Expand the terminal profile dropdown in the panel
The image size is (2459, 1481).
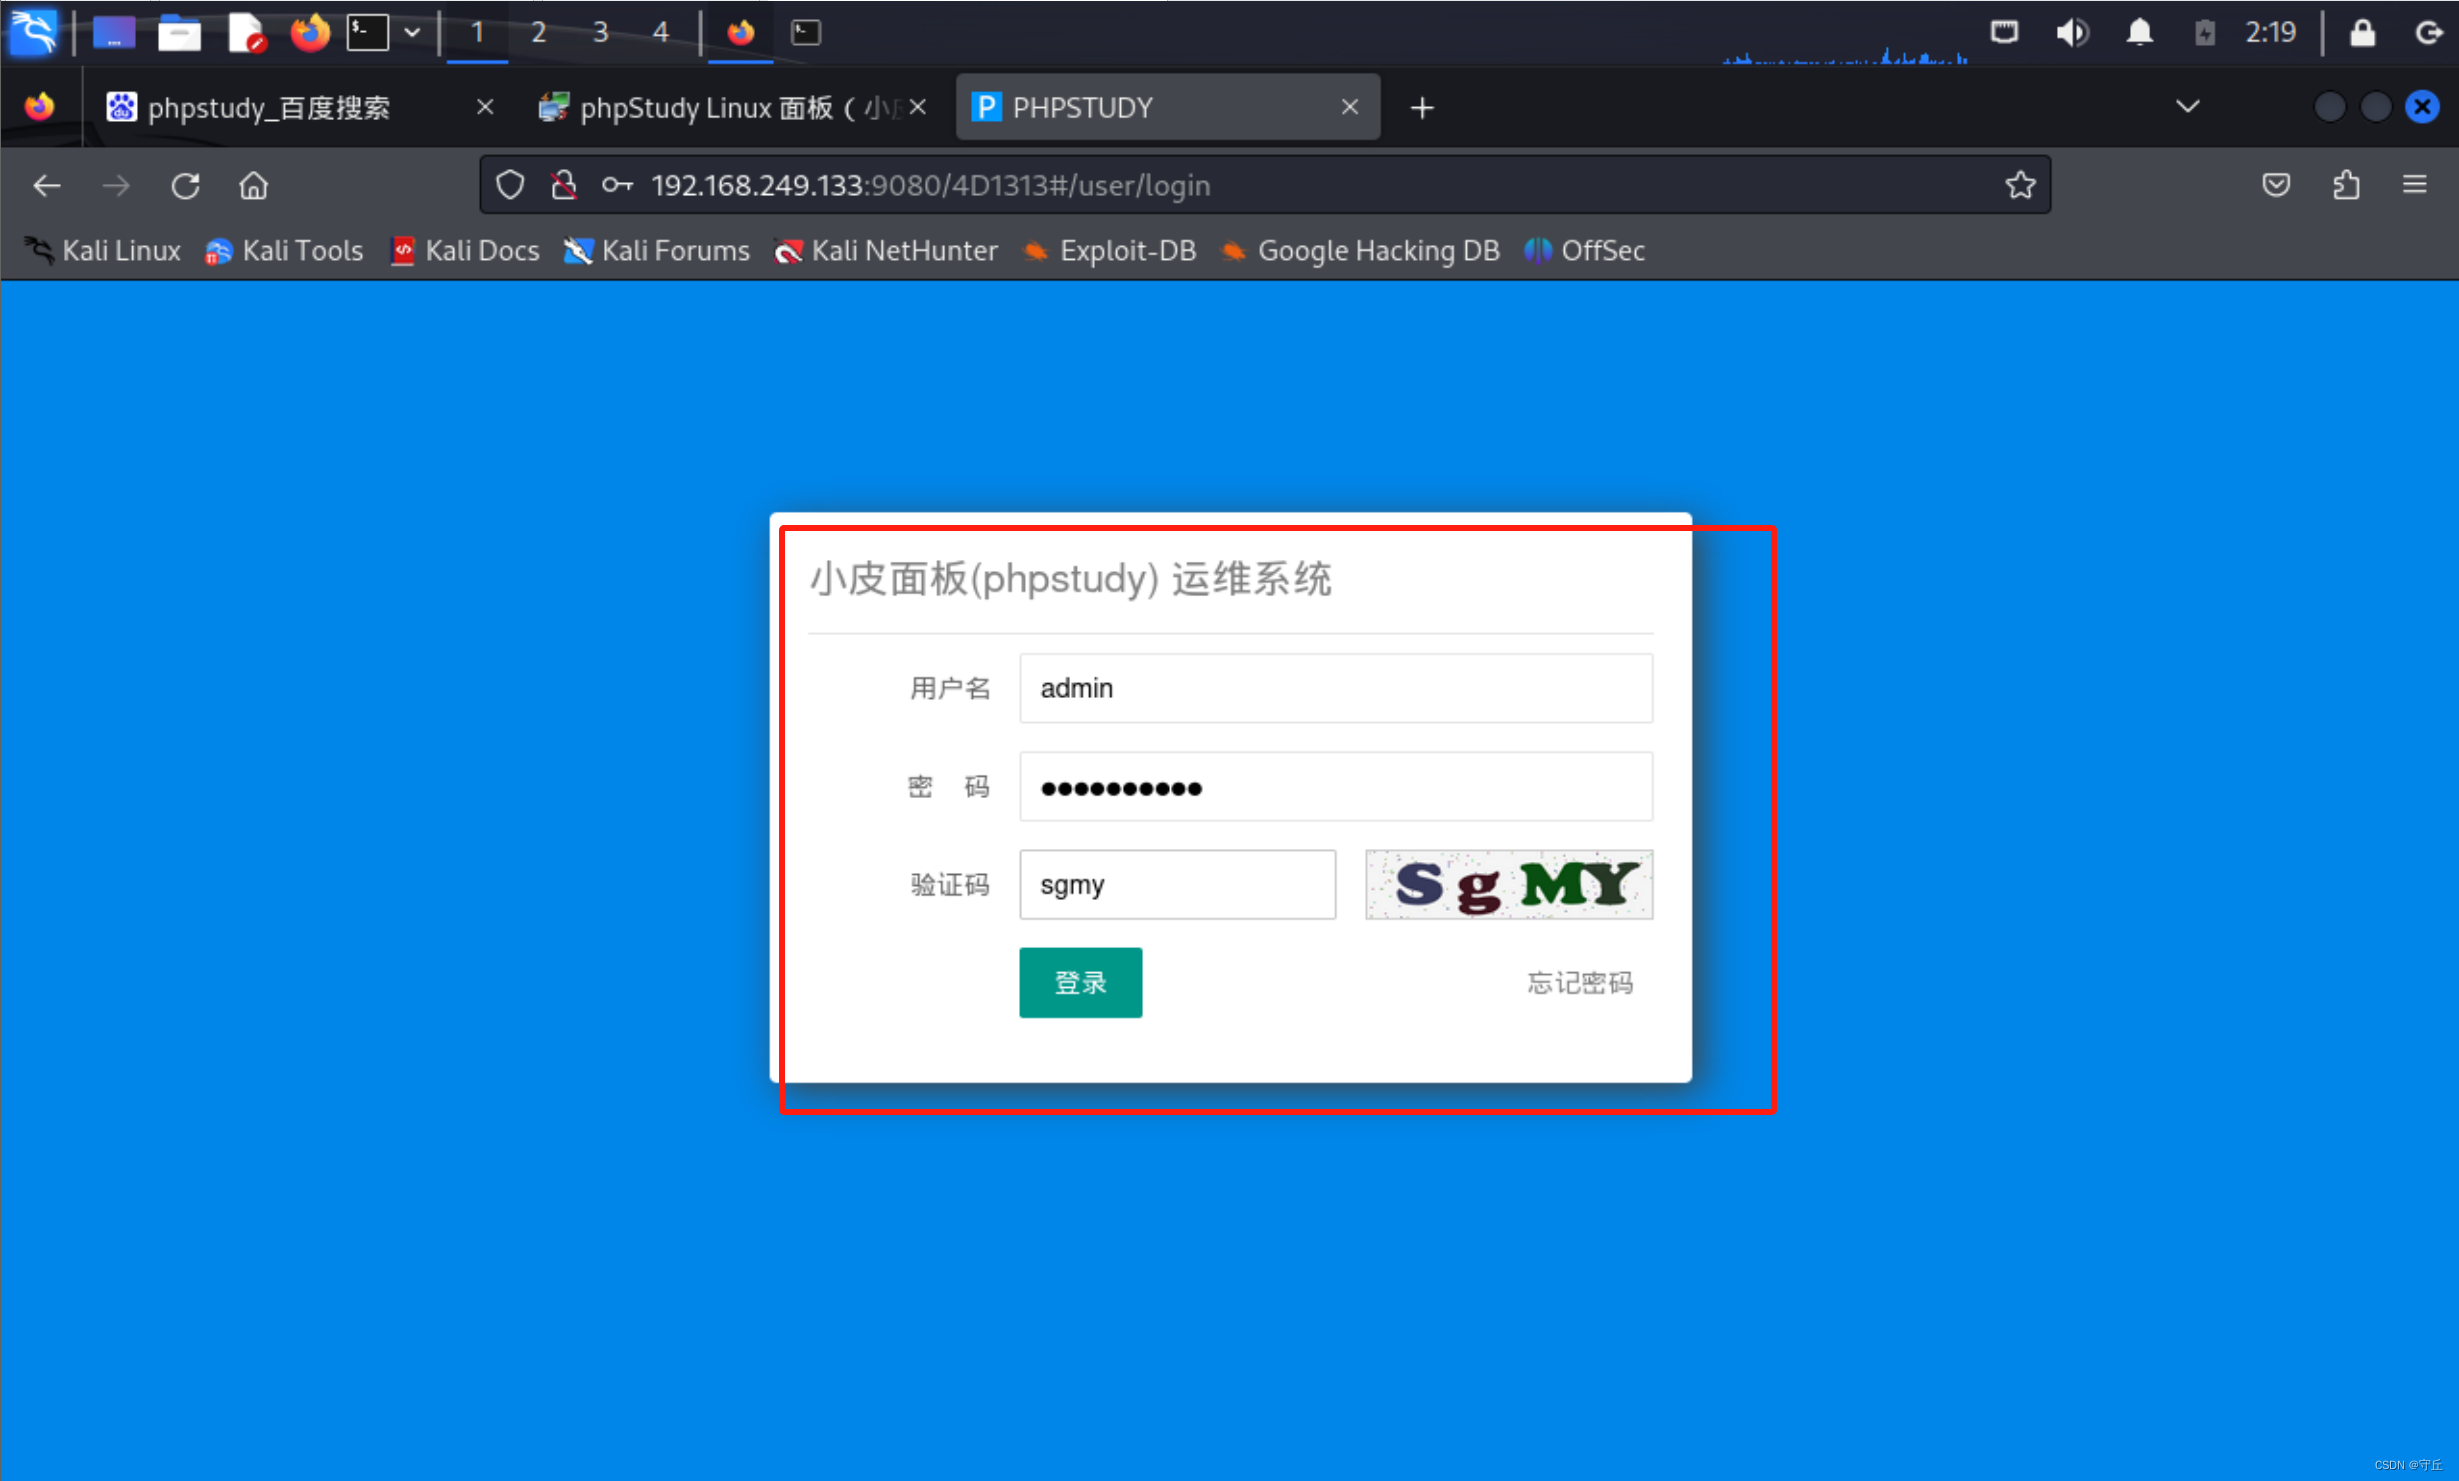click(x=412, y=32)
